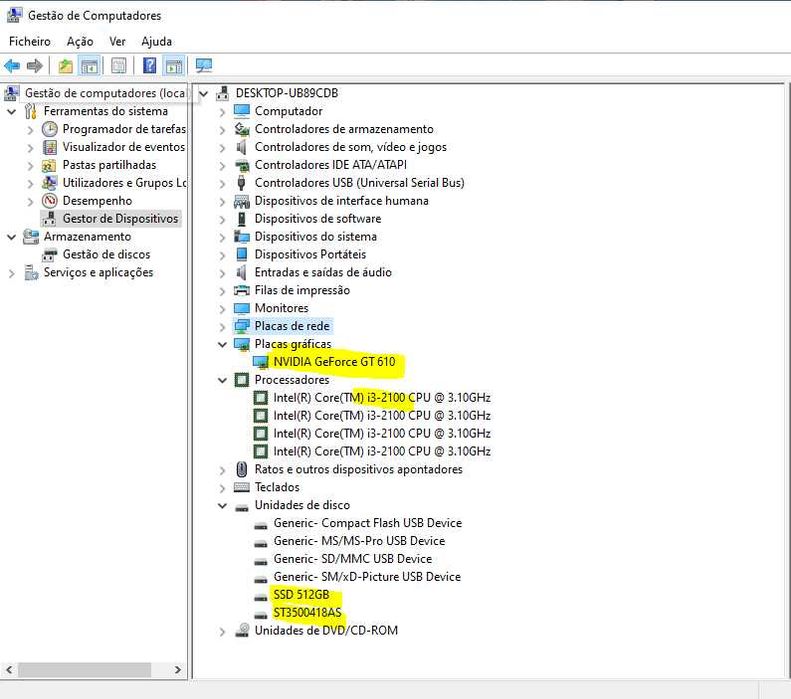Select Generic- MS/MS-Pro USB Device

(359, 541)
